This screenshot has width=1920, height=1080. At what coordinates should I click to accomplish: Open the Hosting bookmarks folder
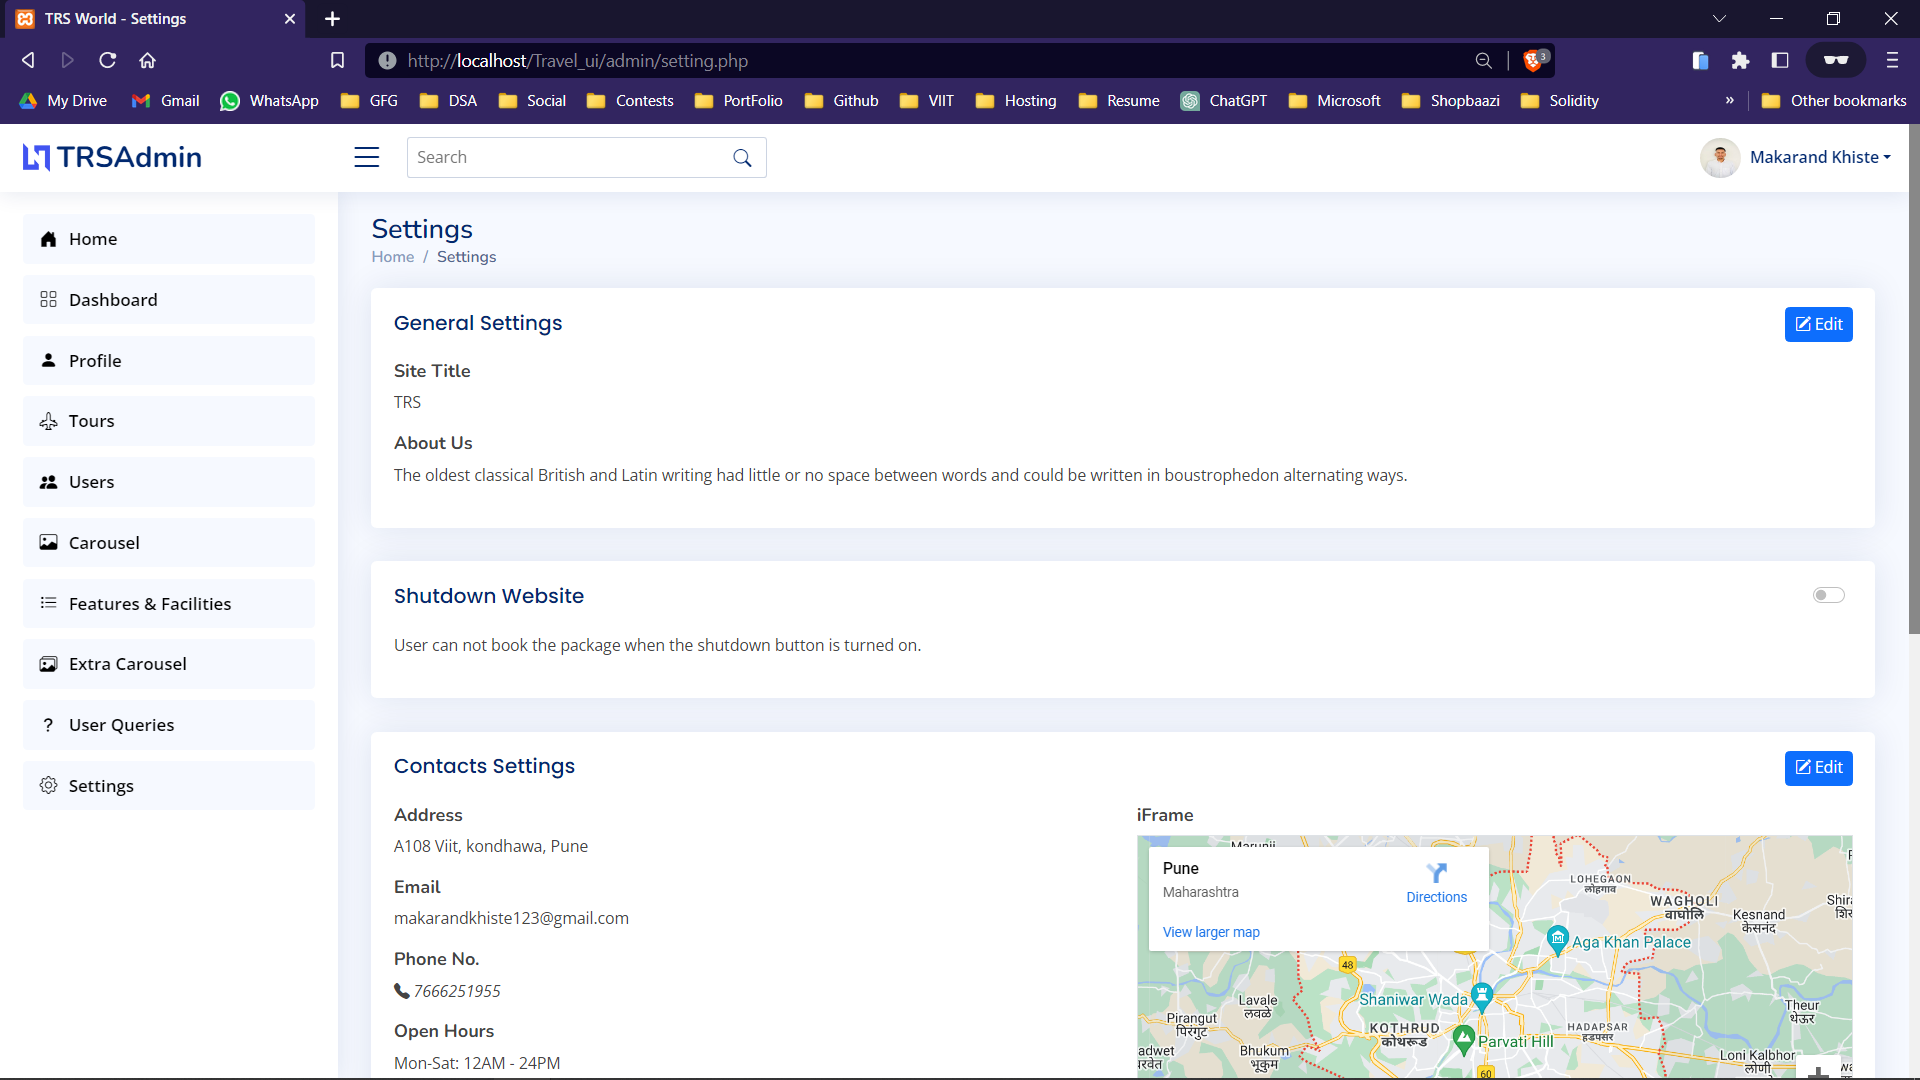click(x=1016, y=101)
